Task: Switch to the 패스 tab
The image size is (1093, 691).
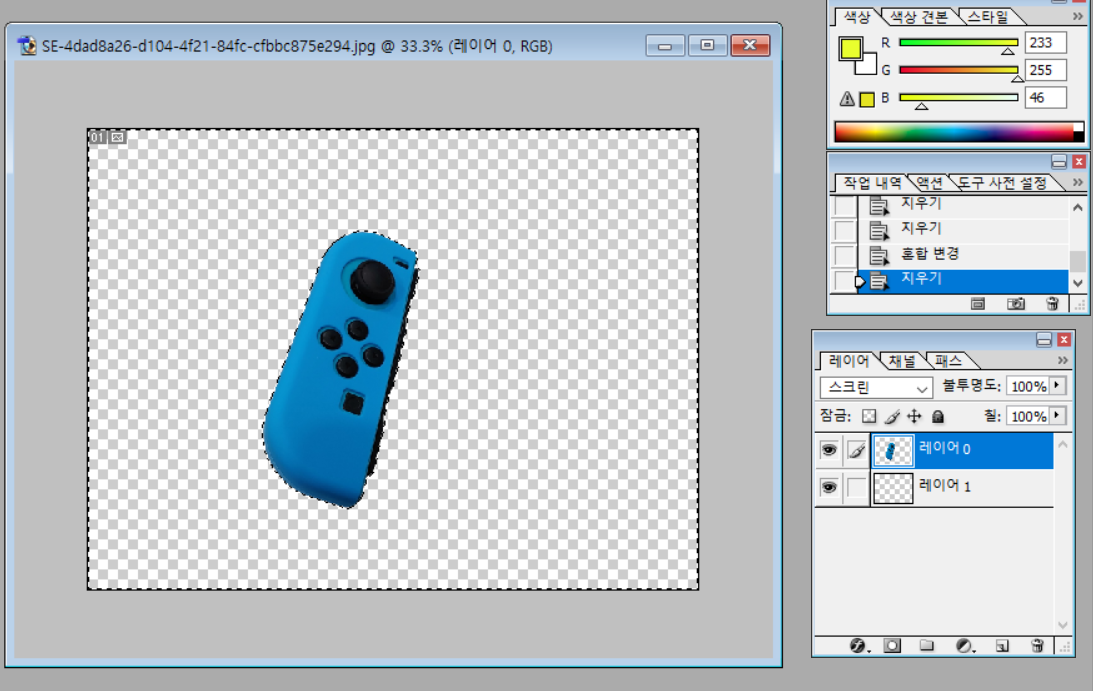Action: click(x=948, y=360)
